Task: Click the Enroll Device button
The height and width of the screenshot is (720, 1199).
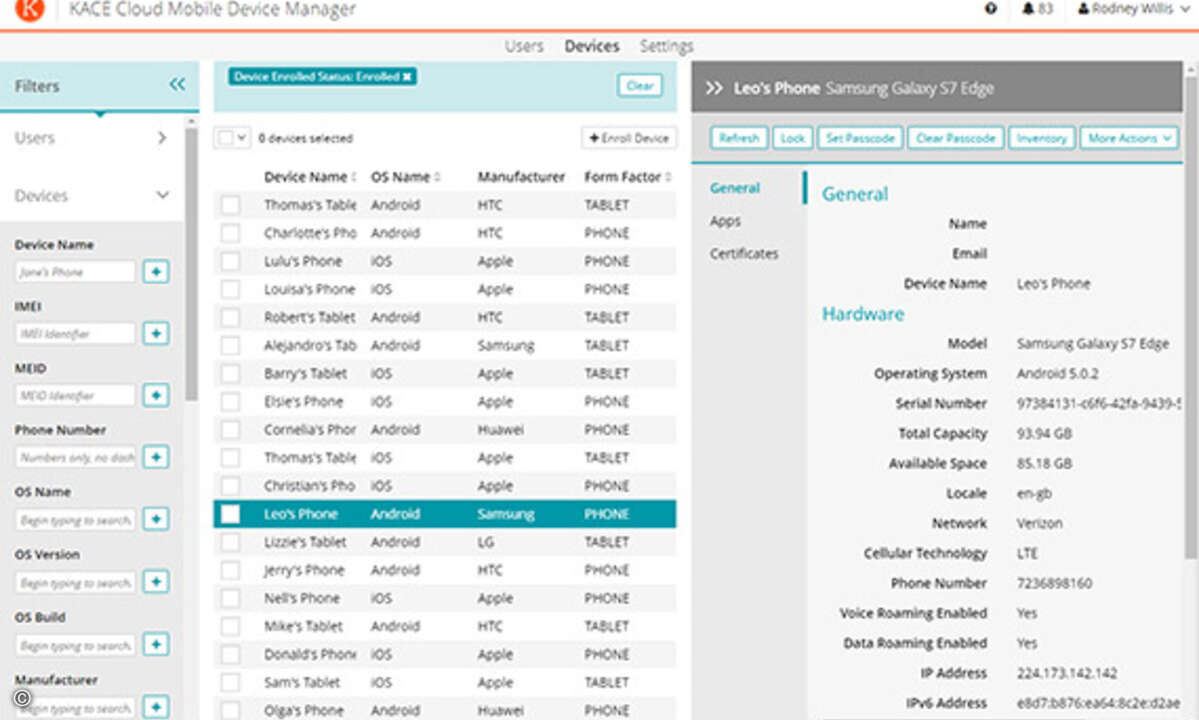Action: tap(629, 138)
